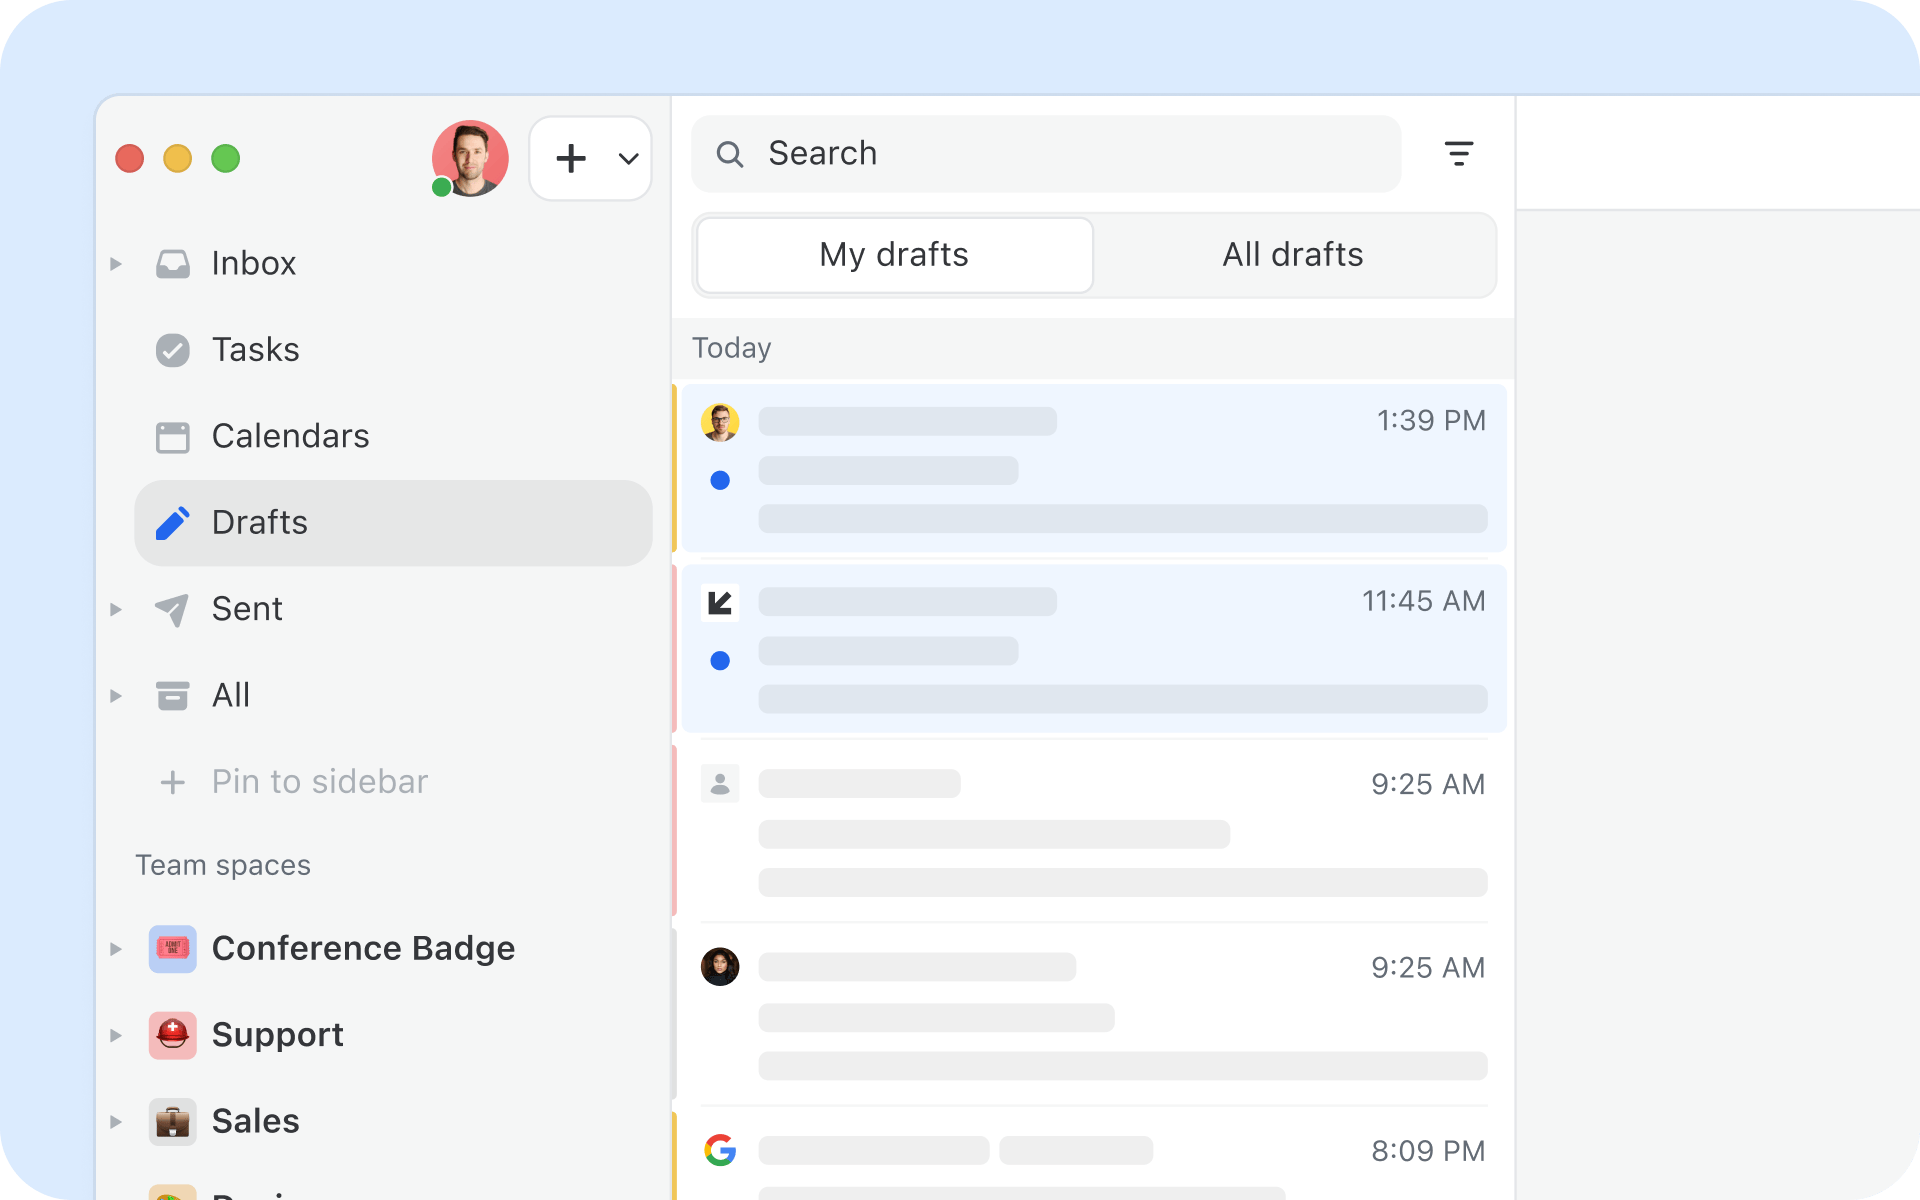Expand the Sales team space
This screenshot has width=1920, height=1200.
click(x=116, y=1122)
